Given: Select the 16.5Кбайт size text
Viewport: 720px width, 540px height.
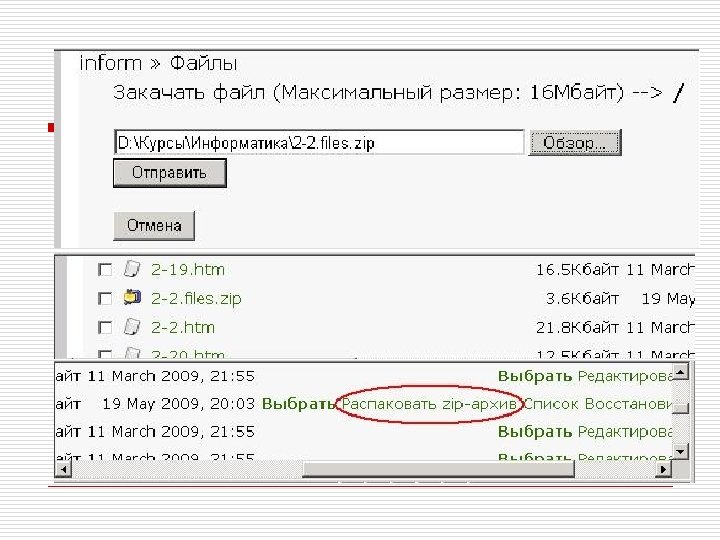Looking at the screenshot, I should (x=577, y=270).
